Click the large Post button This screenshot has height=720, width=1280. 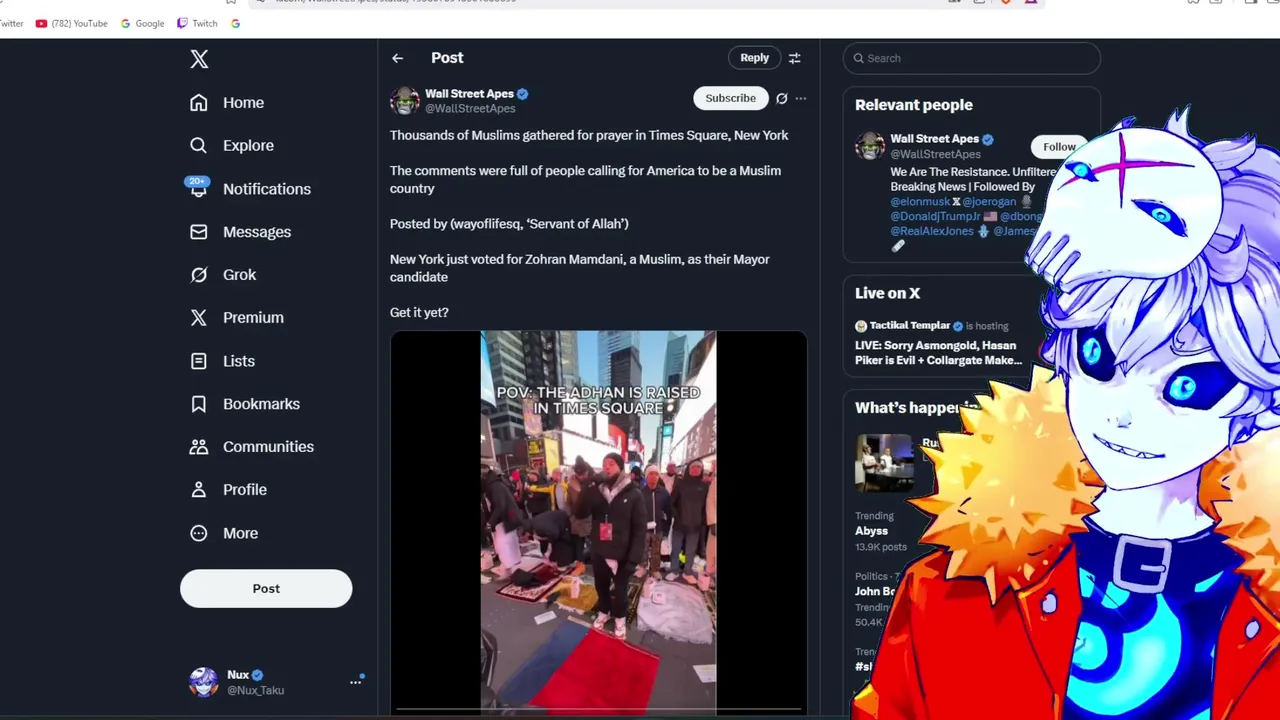pyautogui.click(x=266, y=589)
